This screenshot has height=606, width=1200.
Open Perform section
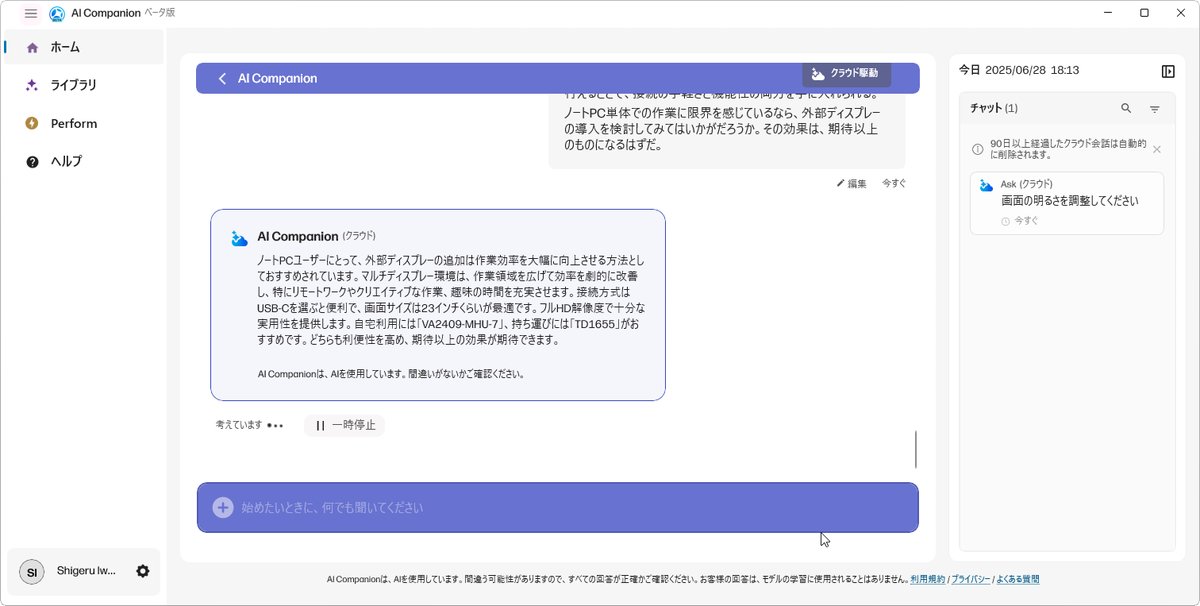click(84, 123)
